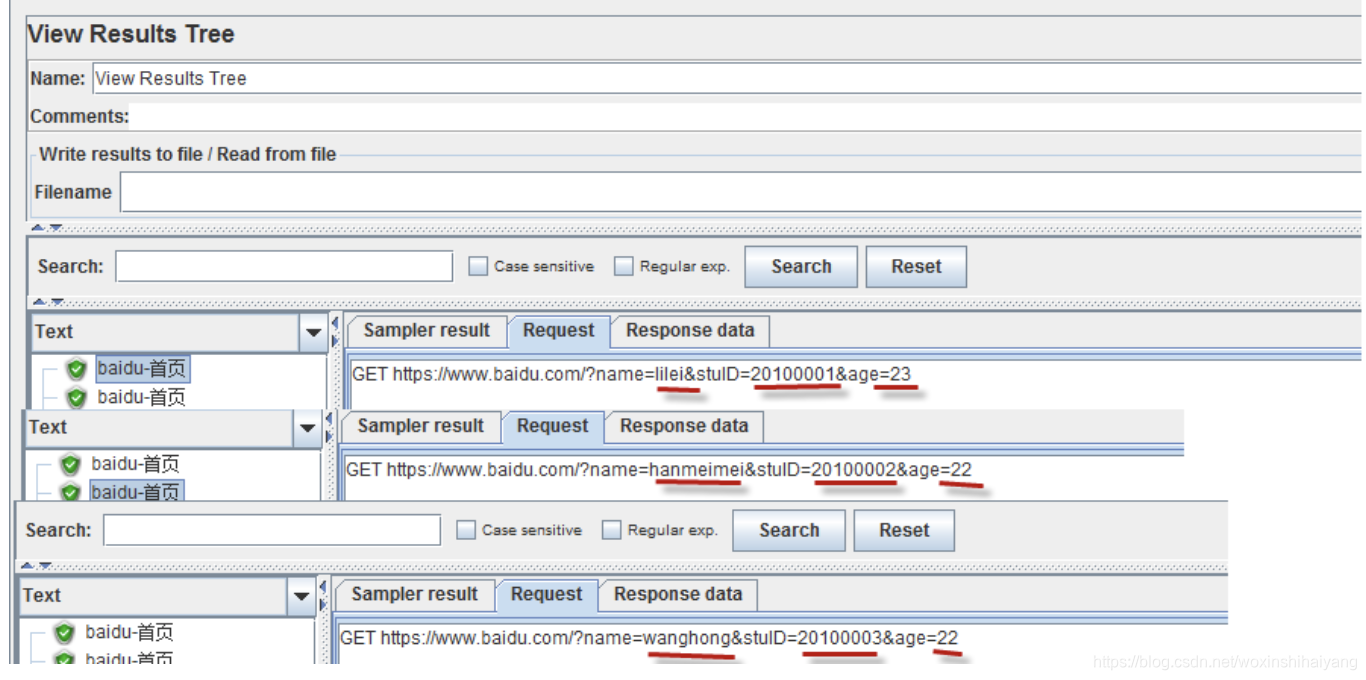Click the Search button in the row under Filename
1366x680 pixels.
801,267
